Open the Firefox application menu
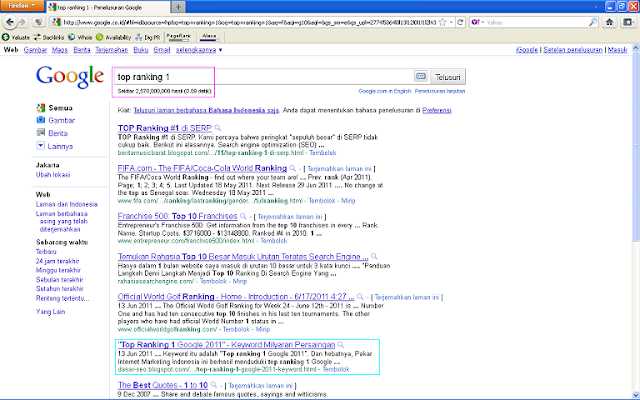The height and width of the screenshot is (400, 640). pyautogui.click(x=22, y=6)
